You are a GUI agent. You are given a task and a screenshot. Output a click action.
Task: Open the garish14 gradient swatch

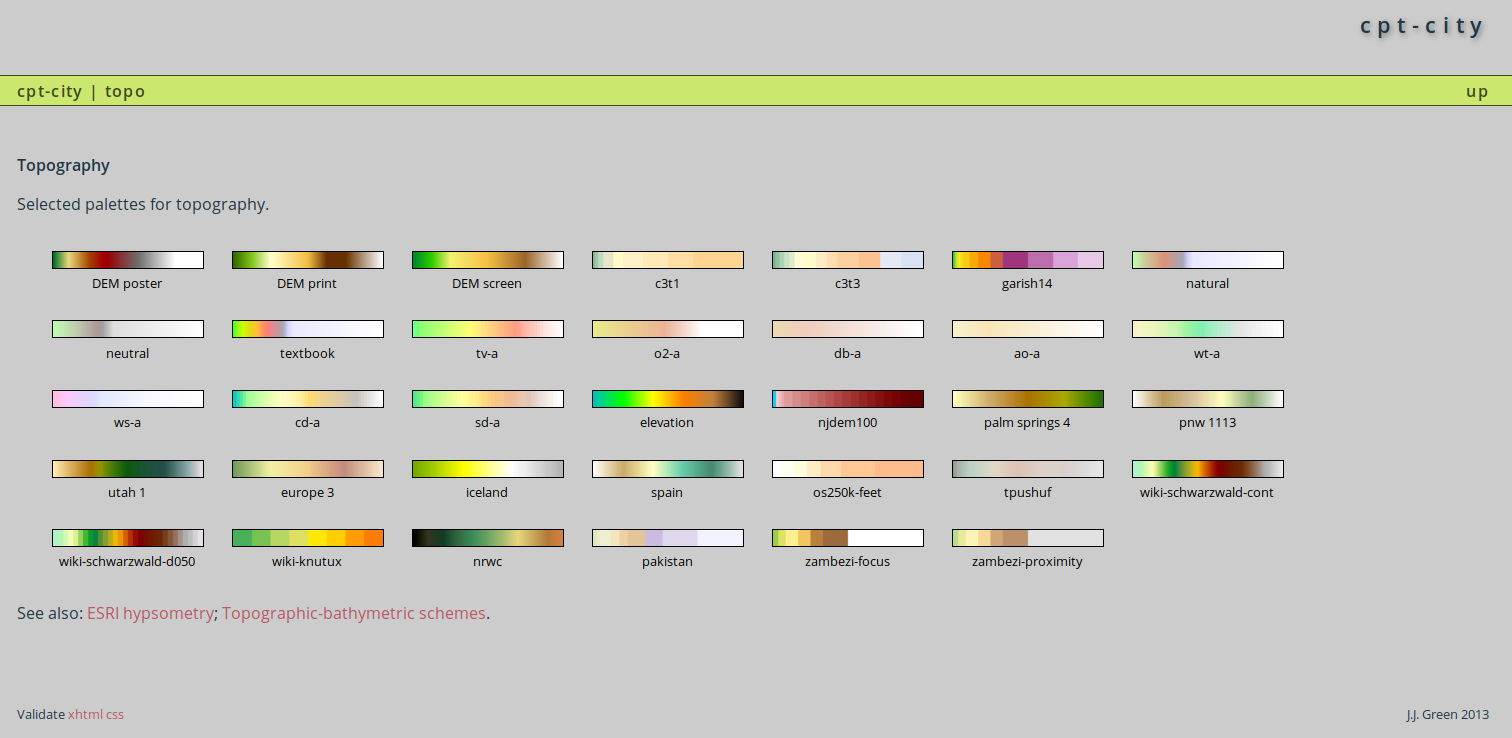[x=1028, y=260]
